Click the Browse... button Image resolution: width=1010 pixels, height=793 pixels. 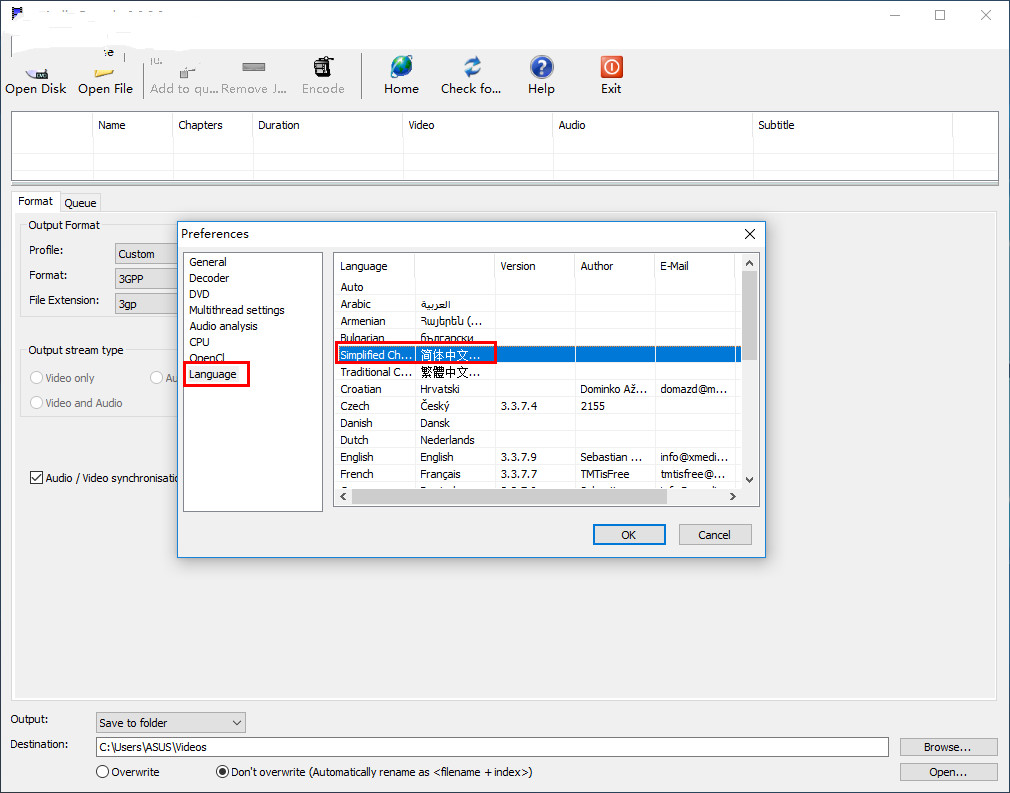tap(948, 747)
